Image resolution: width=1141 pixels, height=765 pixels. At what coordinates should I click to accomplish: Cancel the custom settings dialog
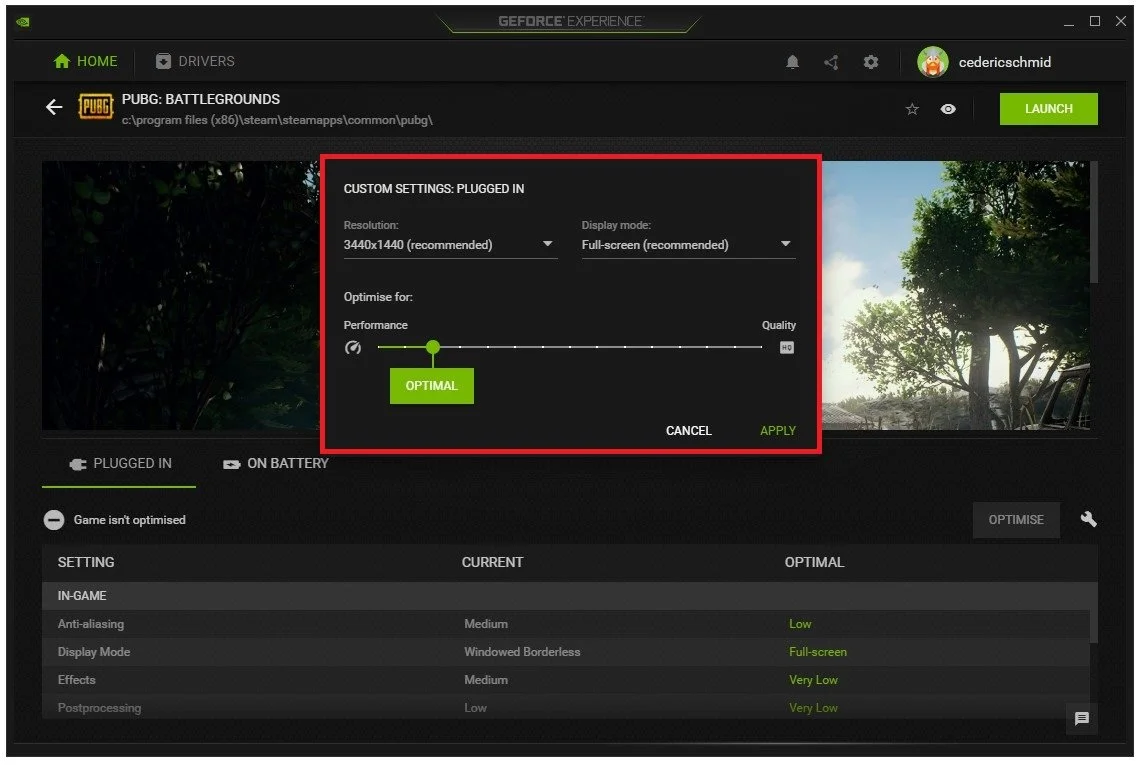688,431
